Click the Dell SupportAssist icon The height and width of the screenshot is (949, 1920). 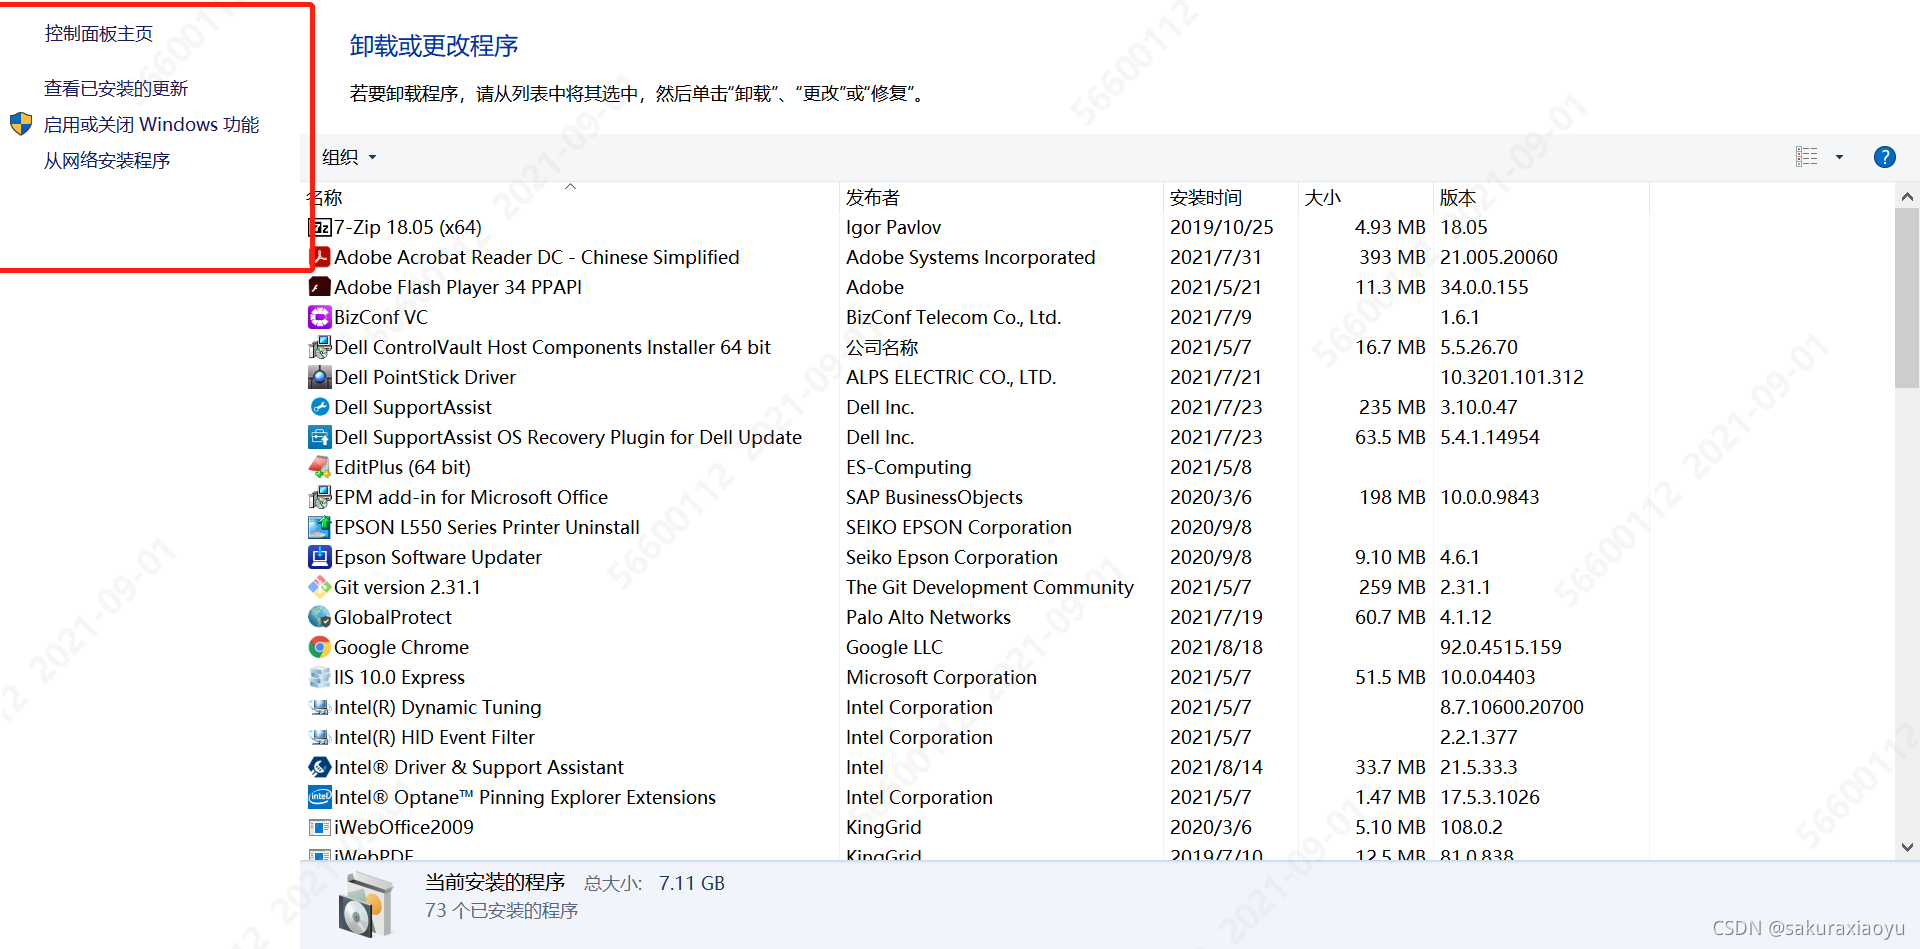coord(320,408)
